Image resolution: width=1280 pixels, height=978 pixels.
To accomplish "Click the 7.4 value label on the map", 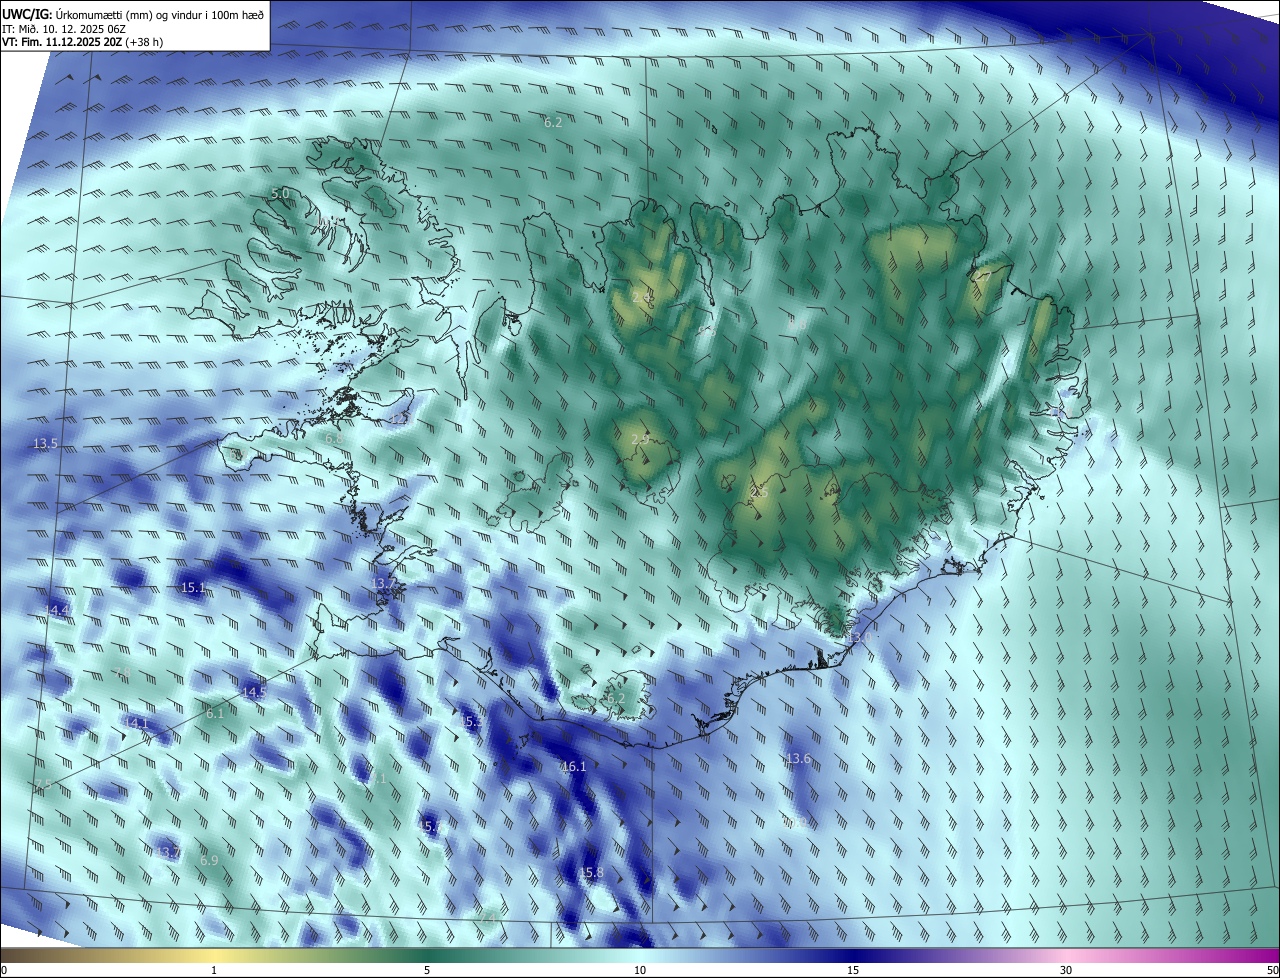I will point(487,916).
